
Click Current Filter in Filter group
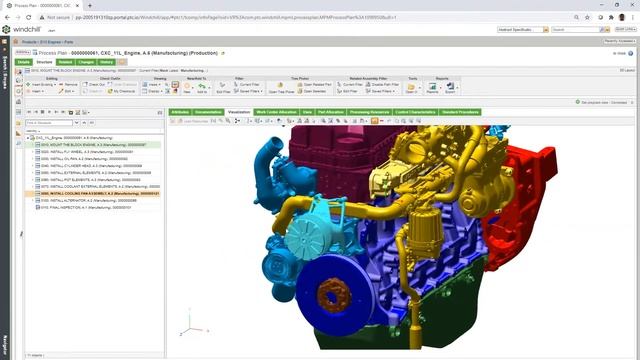point(247,84)
